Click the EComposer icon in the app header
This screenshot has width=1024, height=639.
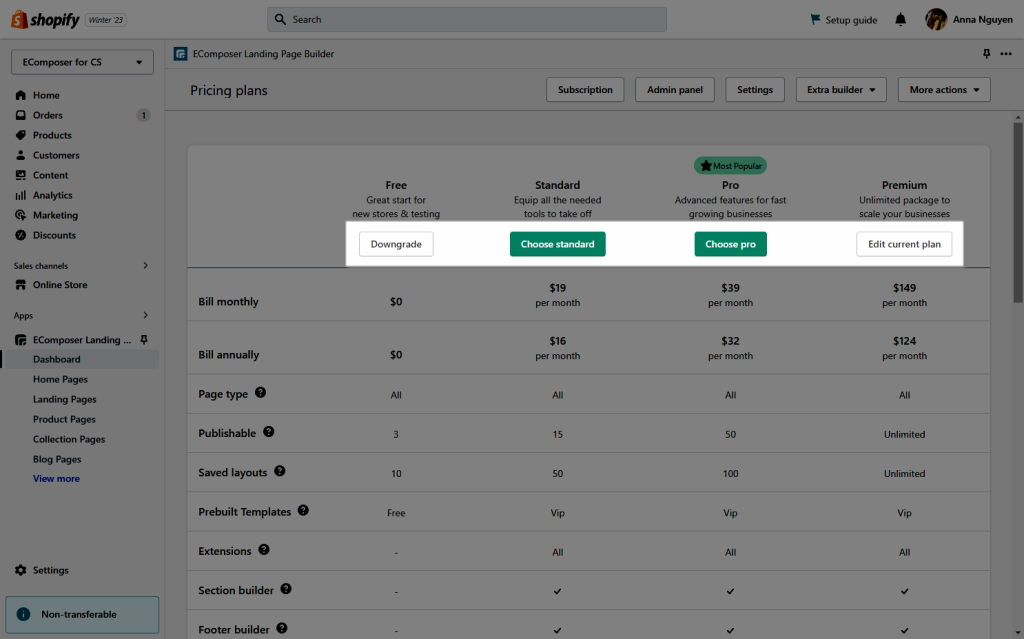coord(180,54)
